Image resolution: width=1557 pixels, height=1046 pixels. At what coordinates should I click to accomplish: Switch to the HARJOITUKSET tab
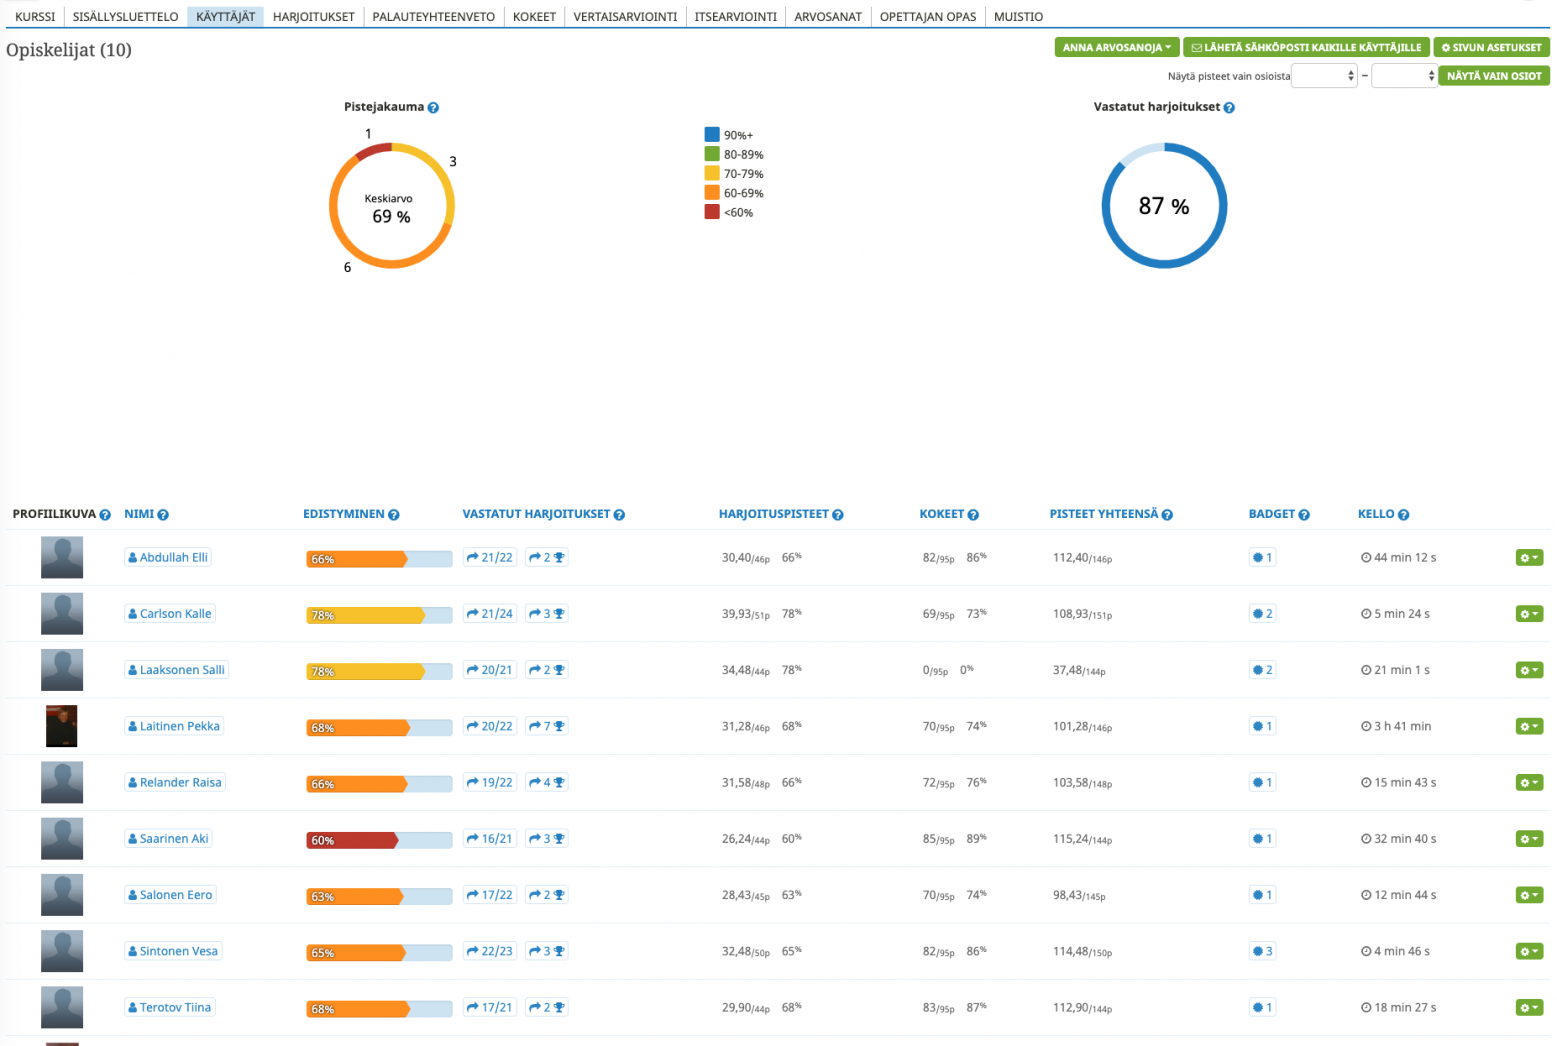[313, 17]
